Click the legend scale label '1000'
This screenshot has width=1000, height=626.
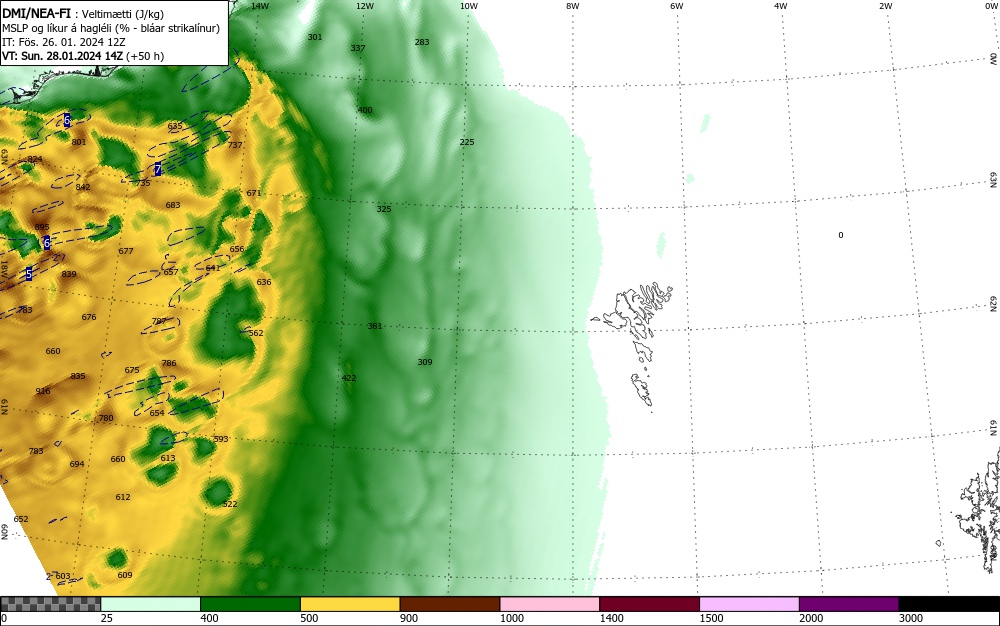pyautogui.click(x=512, y=618)
